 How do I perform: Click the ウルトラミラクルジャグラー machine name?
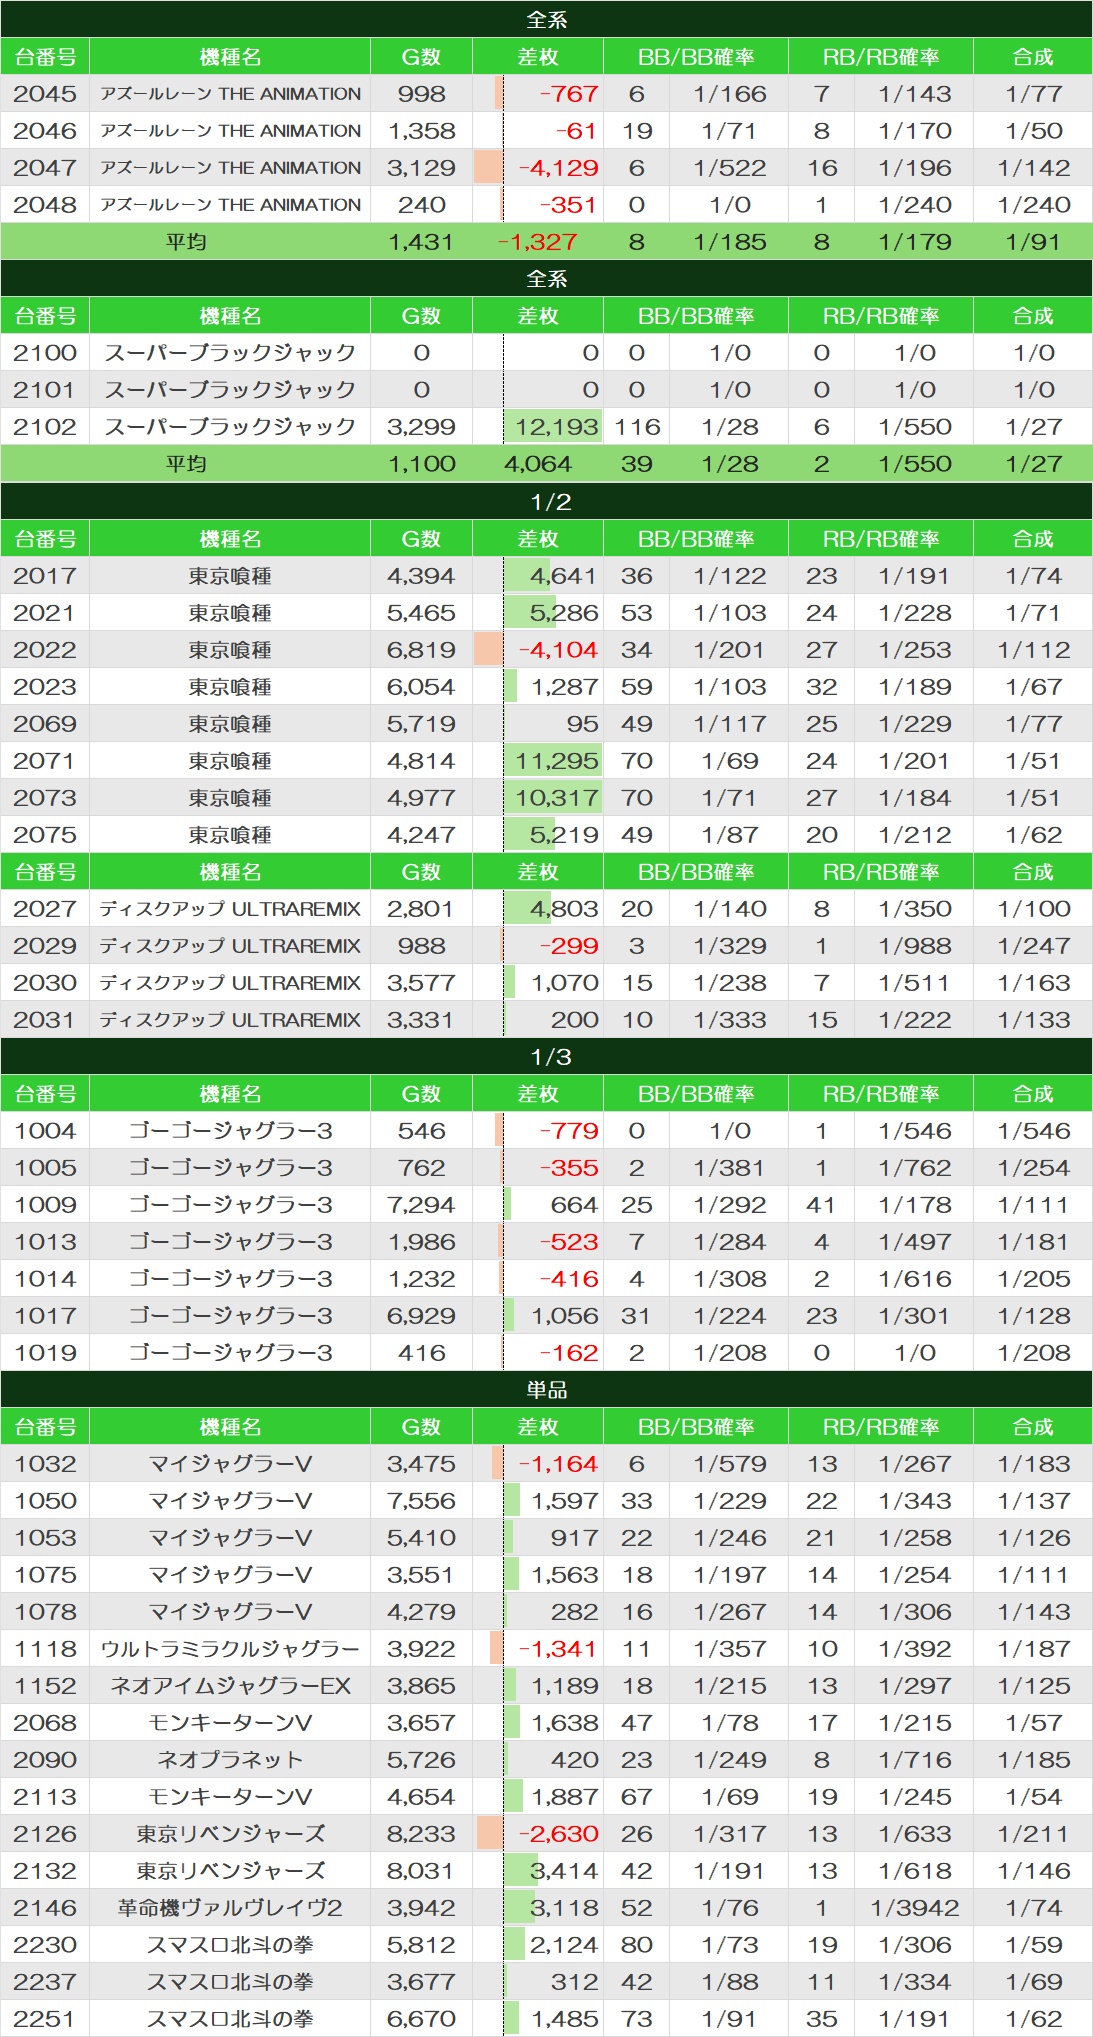[x=230, y=1649]
